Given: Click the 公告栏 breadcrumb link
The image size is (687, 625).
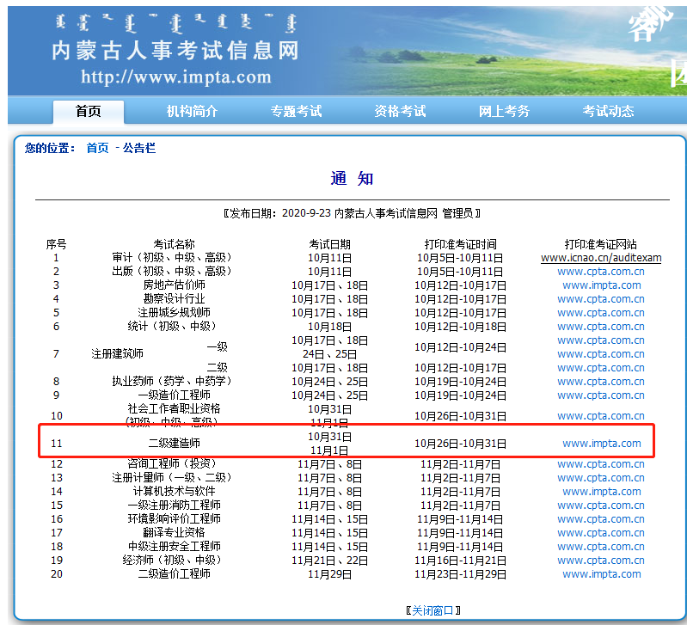Looking at the screenshot, I should [x=139, y=148].
